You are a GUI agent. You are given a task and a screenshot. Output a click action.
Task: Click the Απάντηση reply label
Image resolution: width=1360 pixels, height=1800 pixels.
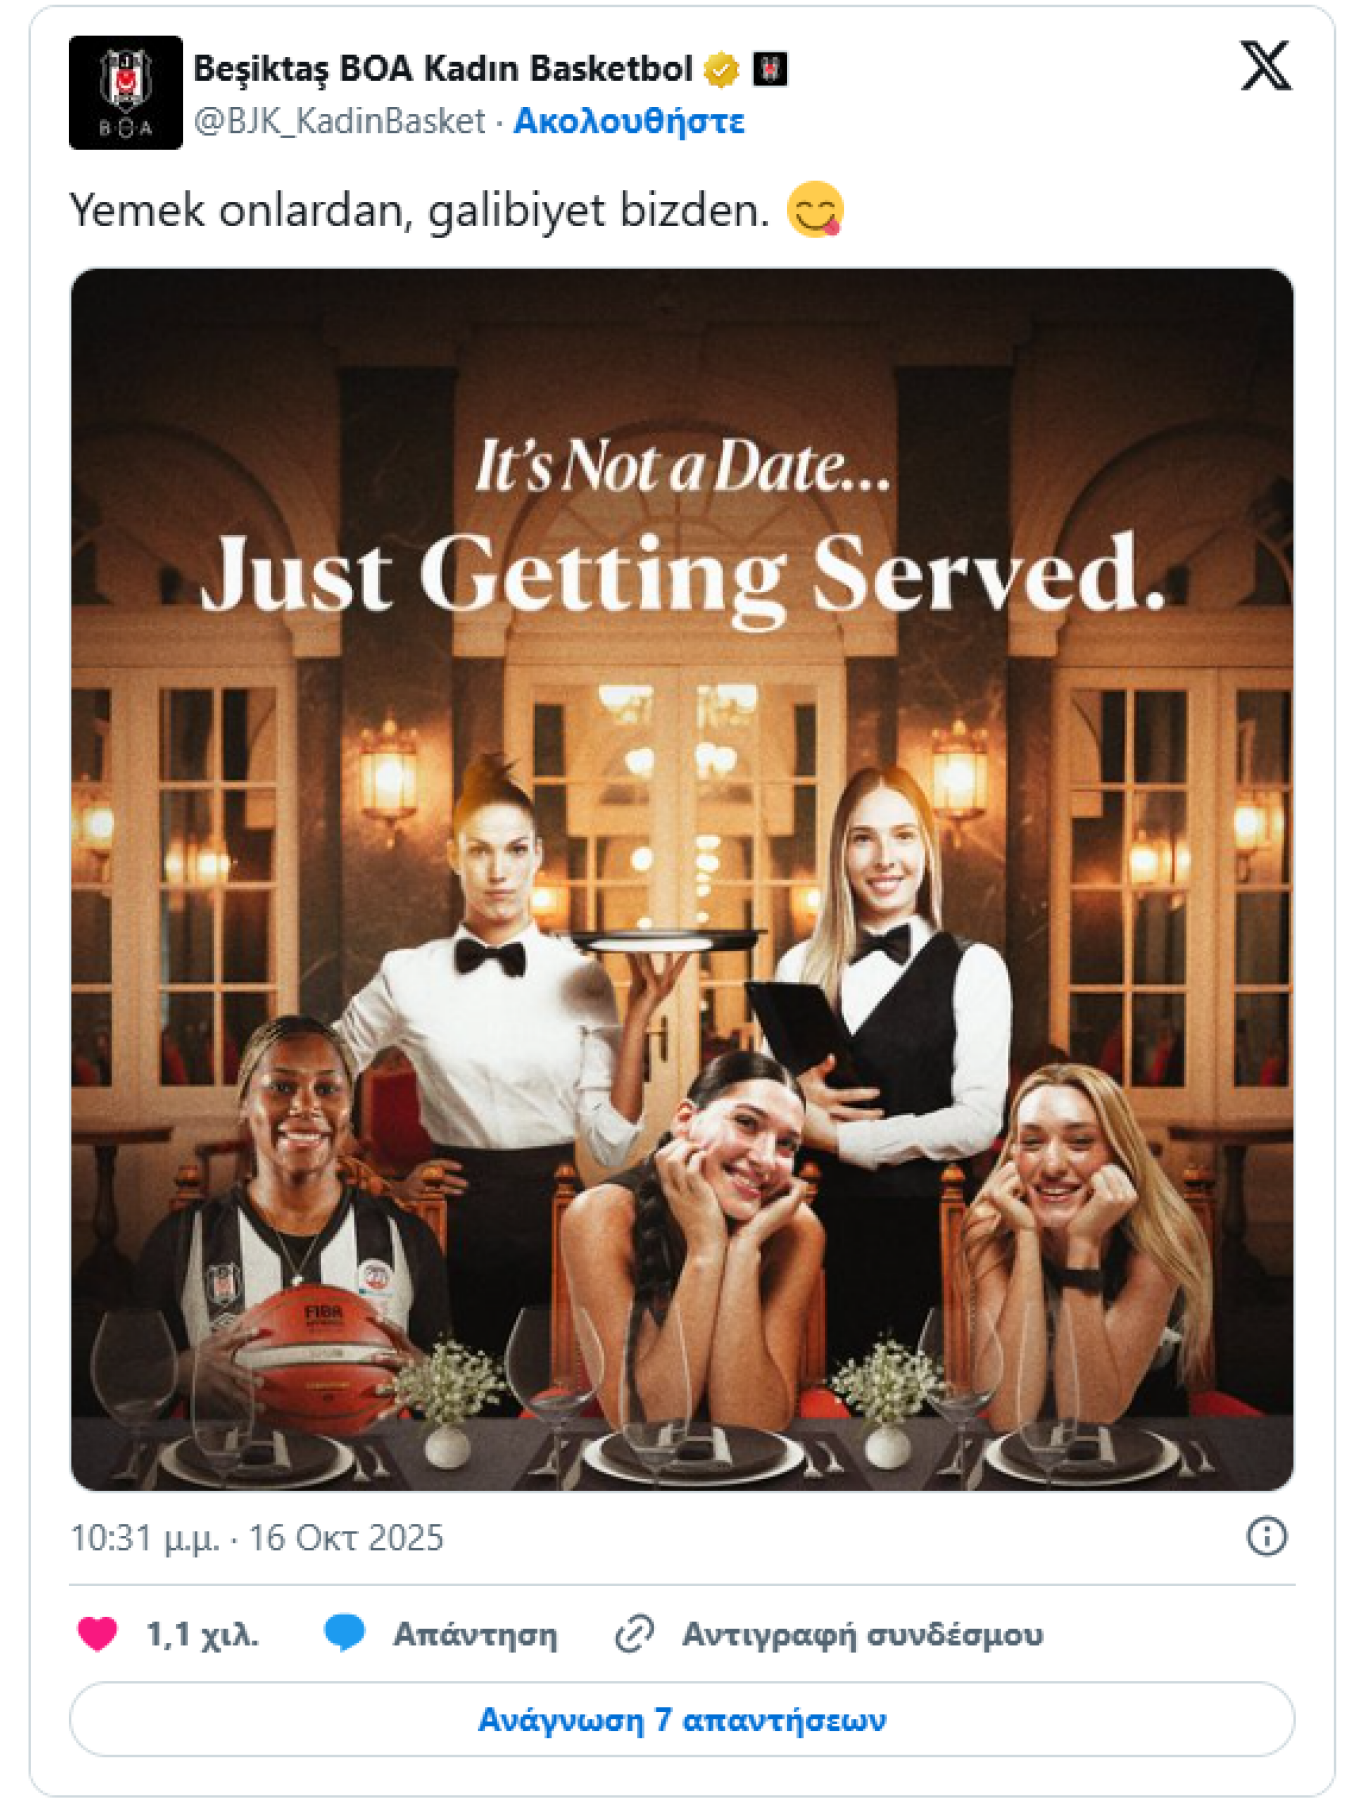pyautogui.click(x=475, y=1634)
